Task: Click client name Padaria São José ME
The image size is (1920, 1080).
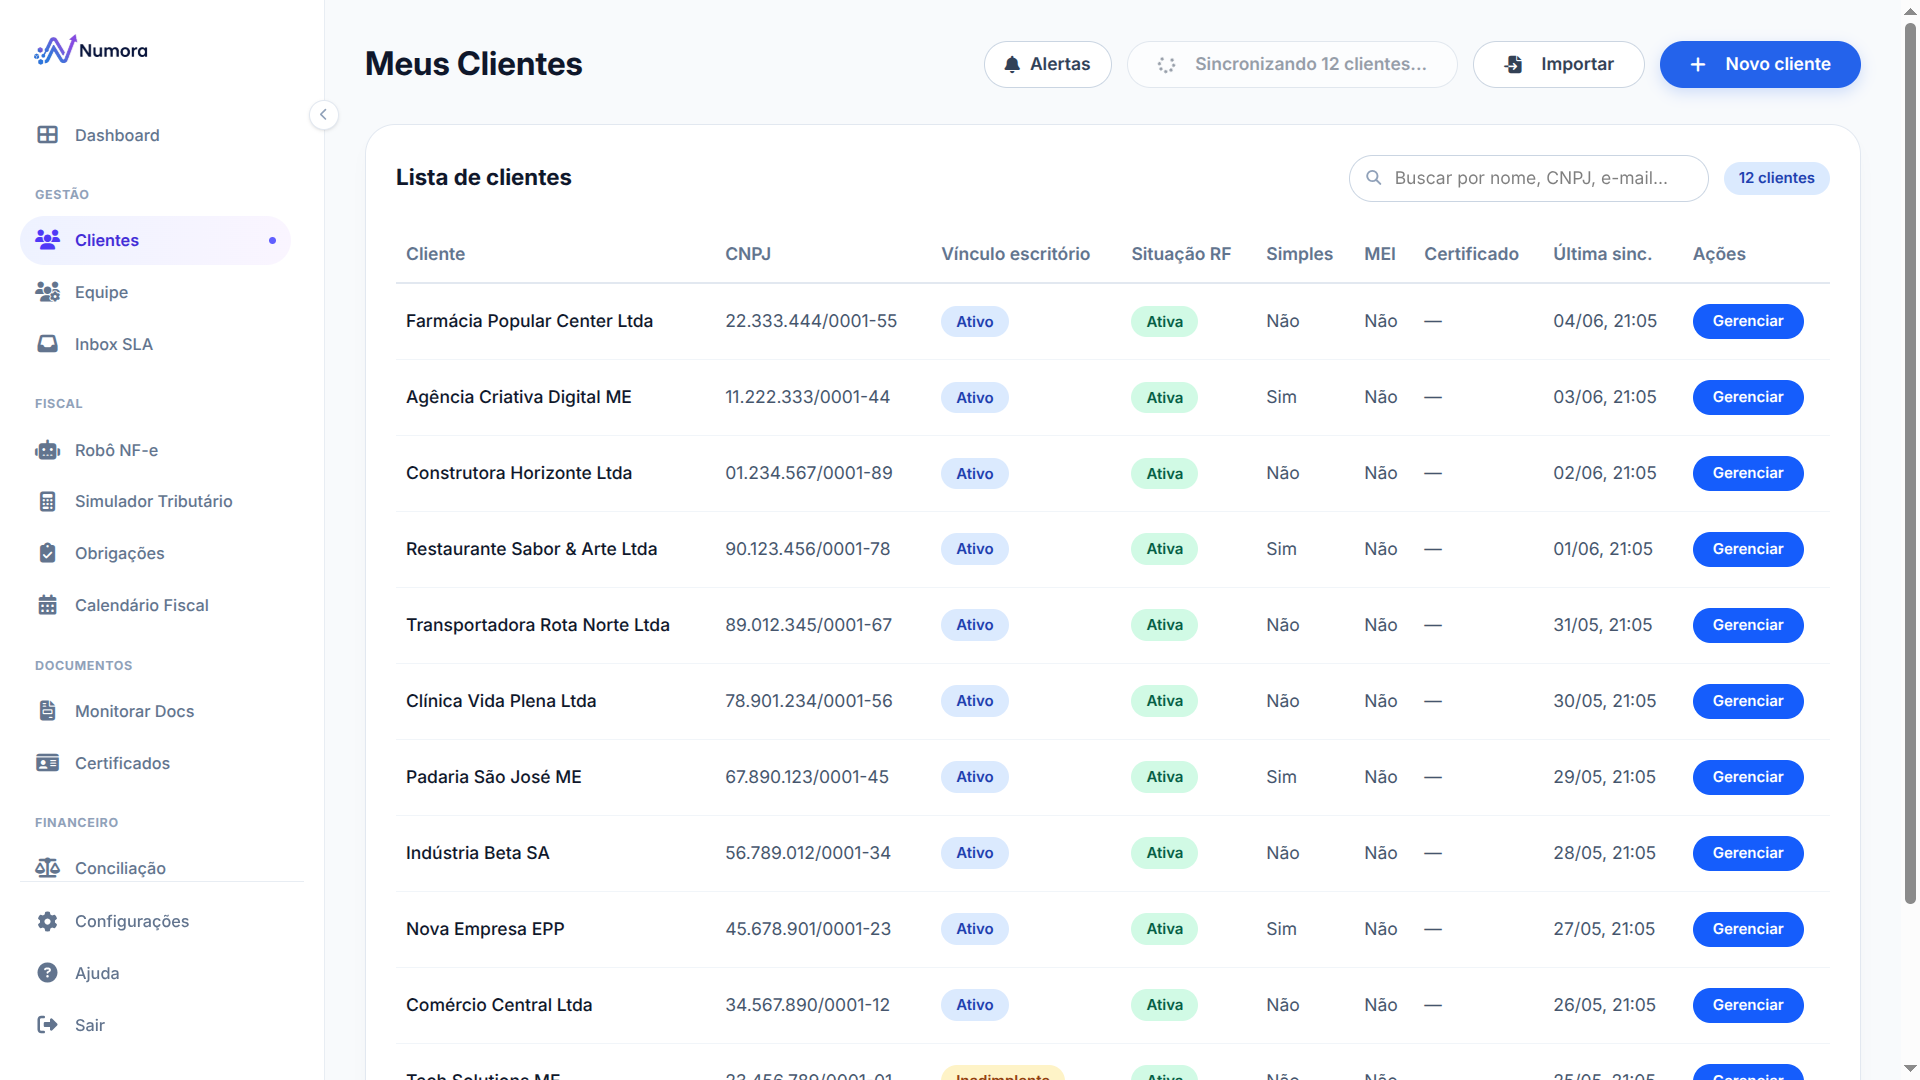Action: click(493, 777)
